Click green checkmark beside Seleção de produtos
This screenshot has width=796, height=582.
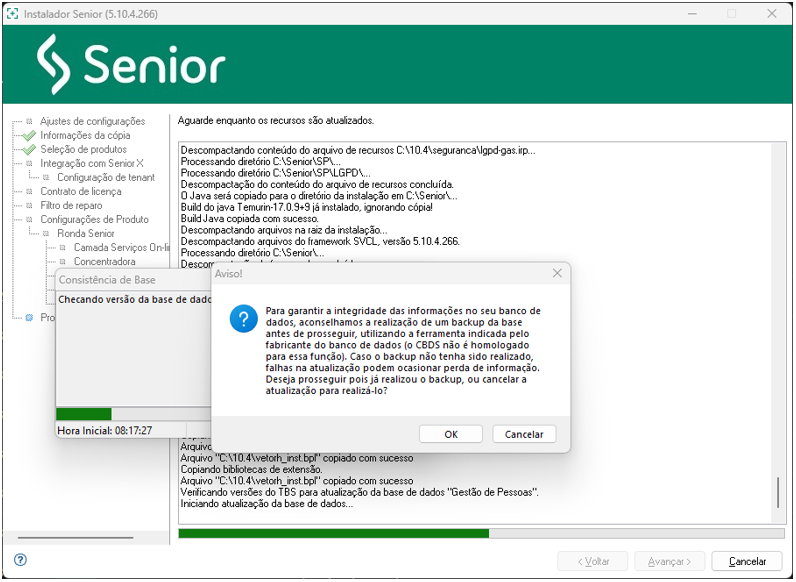[29, 149]
